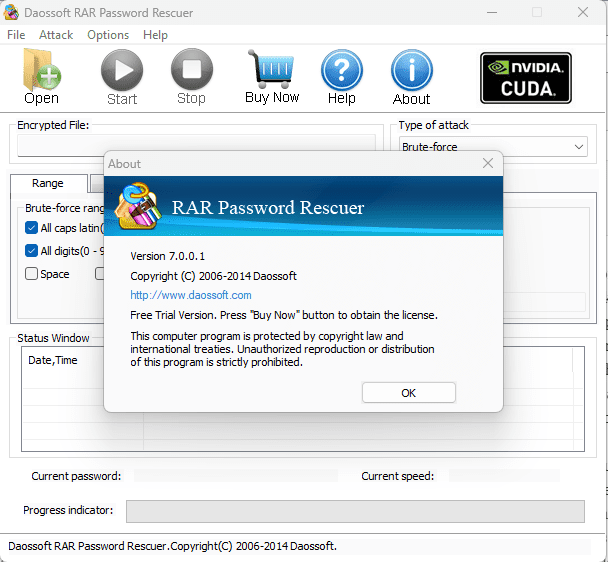Click the Copyright 2006-2014 Daossoft line in dialog
The image size is (608, 562).
pos(213,276)
